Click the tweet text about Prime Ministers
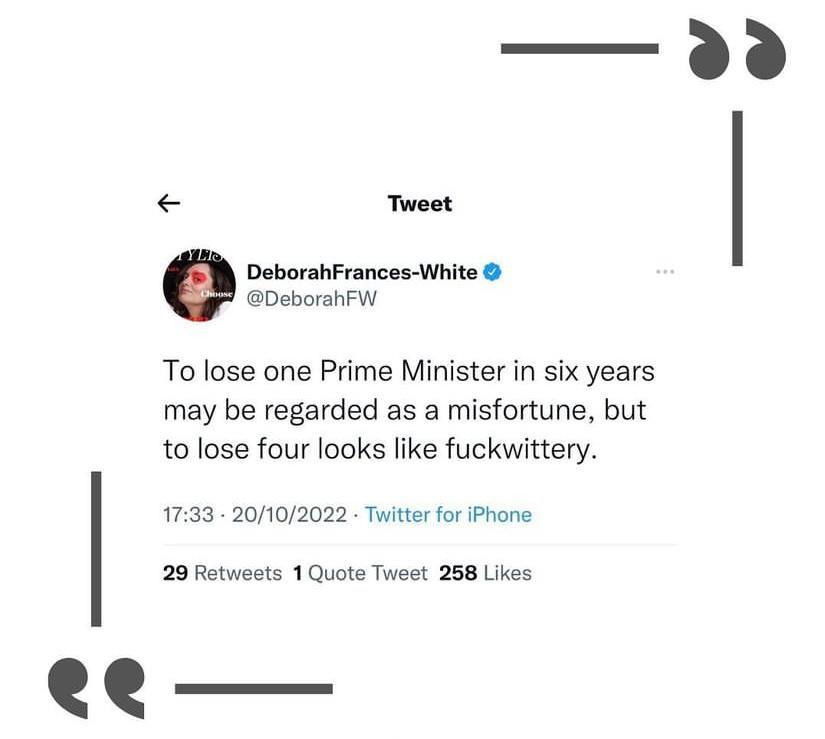 pyautogui.click(x=408, y=410)
